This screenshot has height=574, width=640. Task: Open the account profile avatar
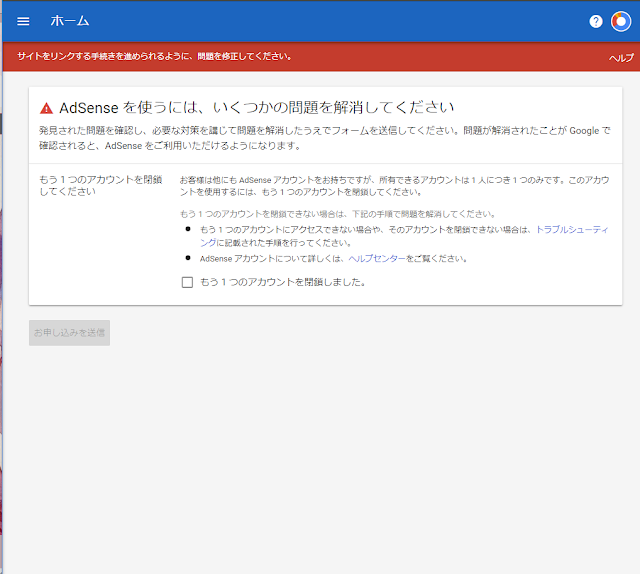tap(621, 21)
